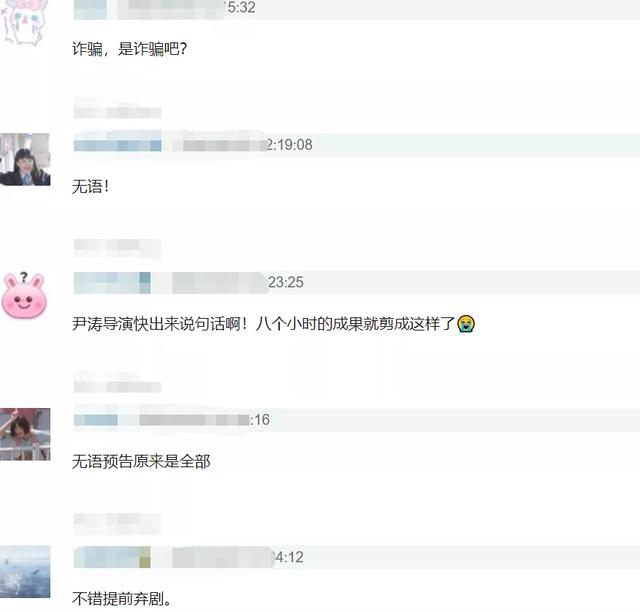This screenshot has width=640, height=612.
Task: Open blurred username above 无语！ comment
Action: click(x=118, y=145)
